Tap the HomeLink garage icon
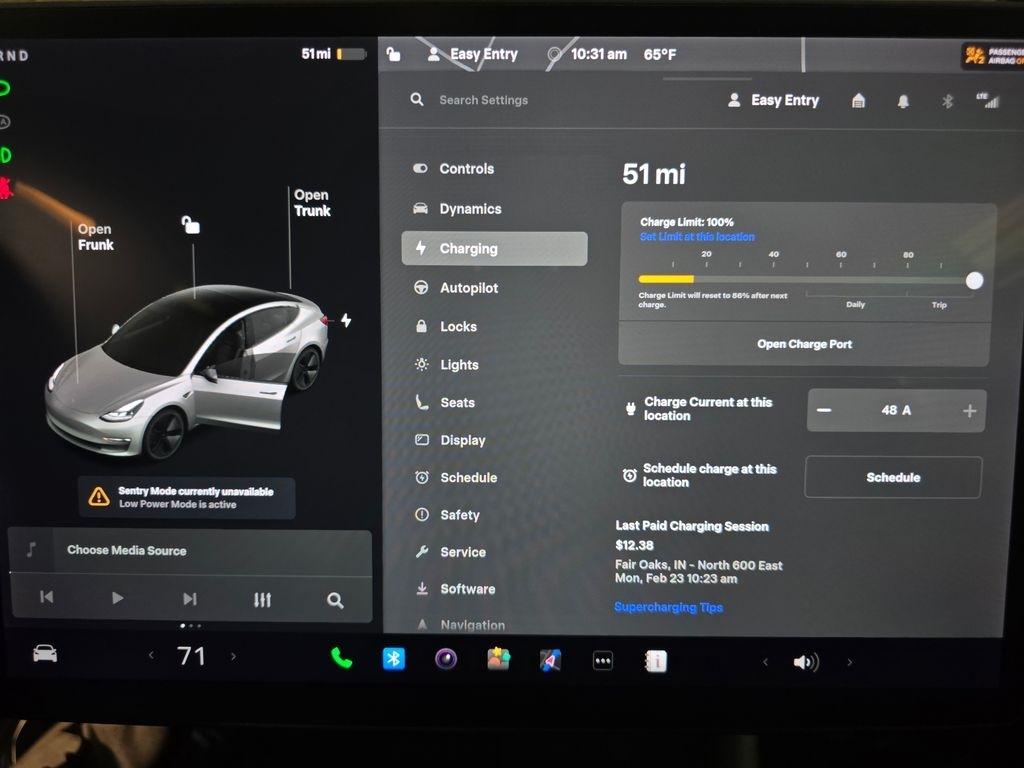Image resolution: width=1024 pixels, height=768 pixels. pyautogui.click(x=858, y=101)
